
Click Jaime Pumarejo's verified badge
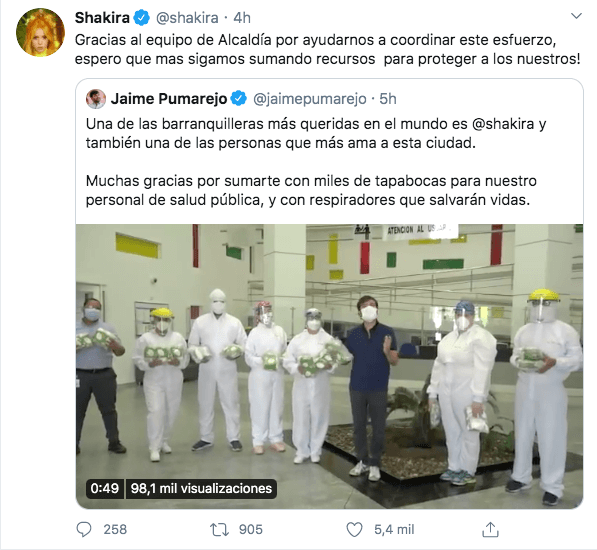tap(239, 99)
